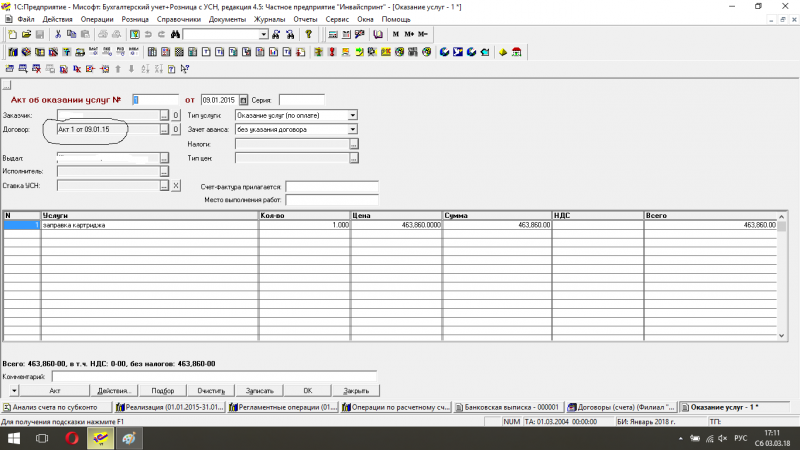This screenshot has height=450, width=800.
Task: Click the binoculars Find icon
Action: pos(176,34)
